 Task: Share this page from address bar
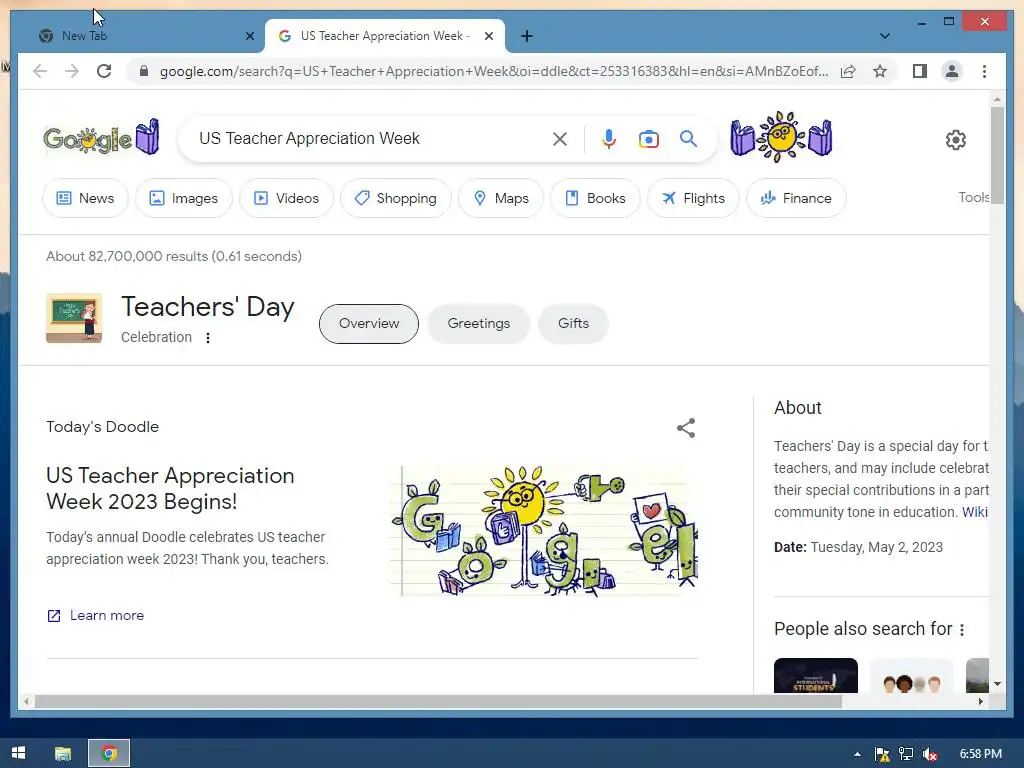[x=848, y=71]
